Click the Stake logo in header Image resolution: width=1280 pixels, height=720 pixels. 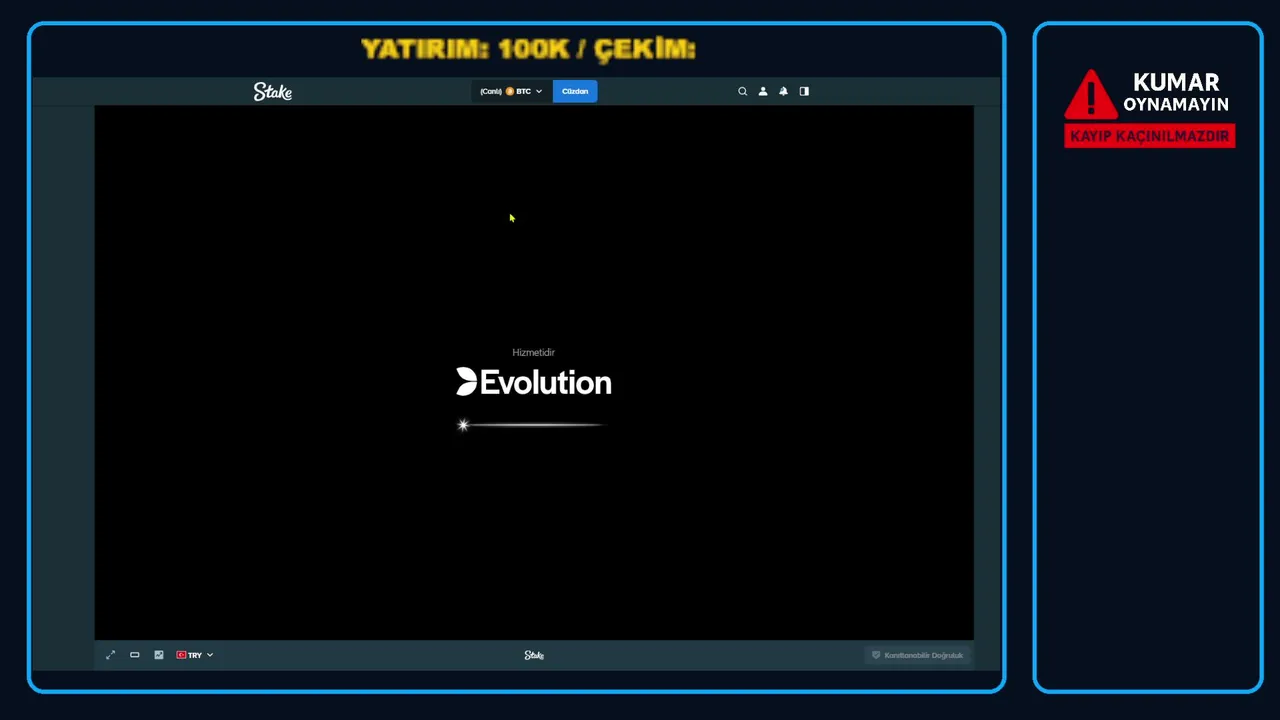pos(272,91)
